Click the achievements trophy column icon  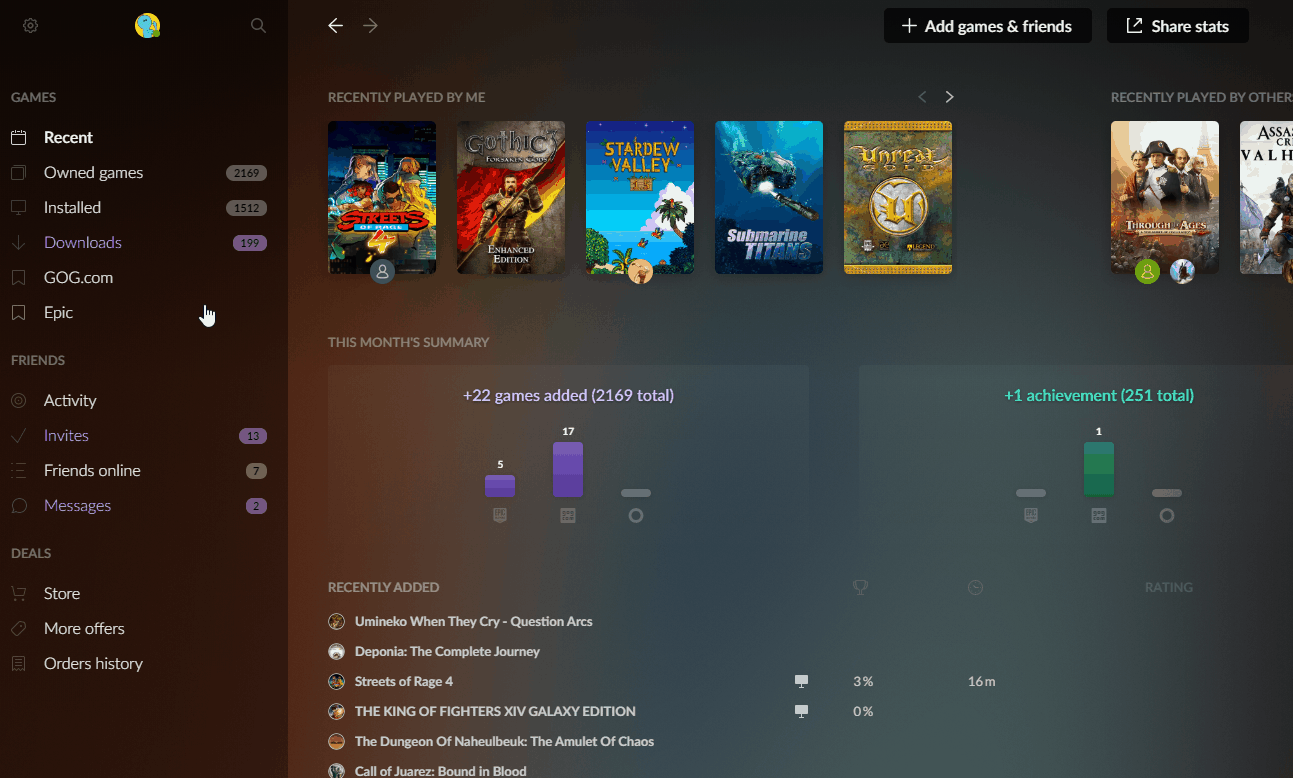pos(860,587)
